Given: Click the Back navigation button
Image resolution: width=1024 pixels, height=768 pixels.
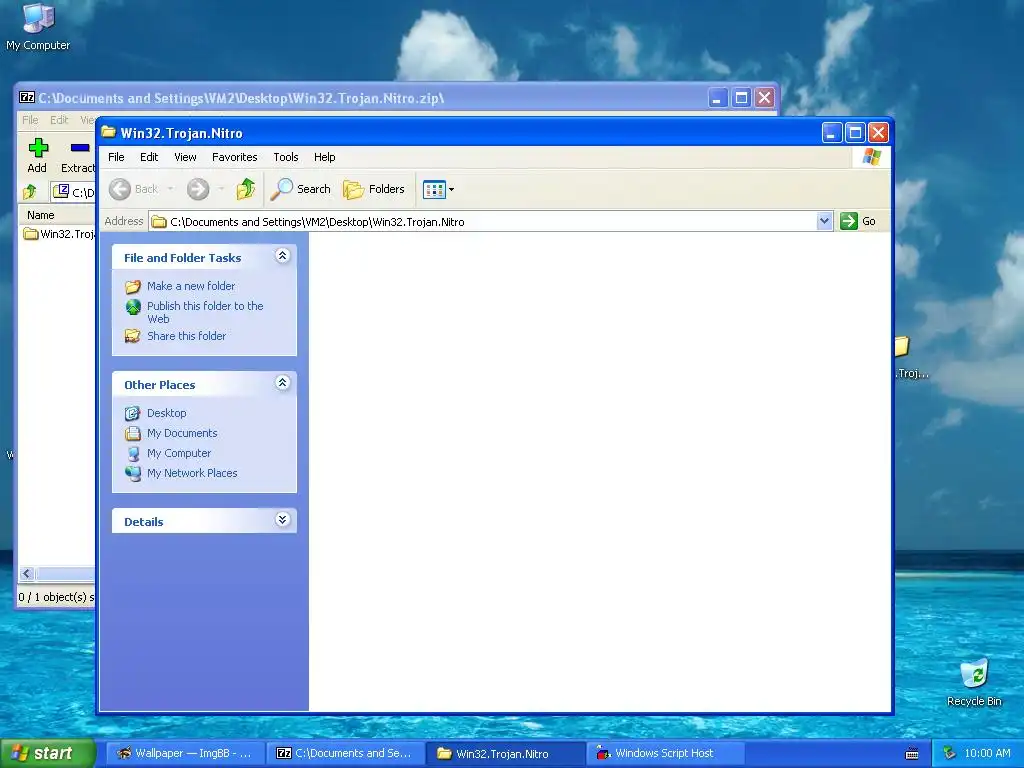Looking at the screenshot, I should [134, 189].
